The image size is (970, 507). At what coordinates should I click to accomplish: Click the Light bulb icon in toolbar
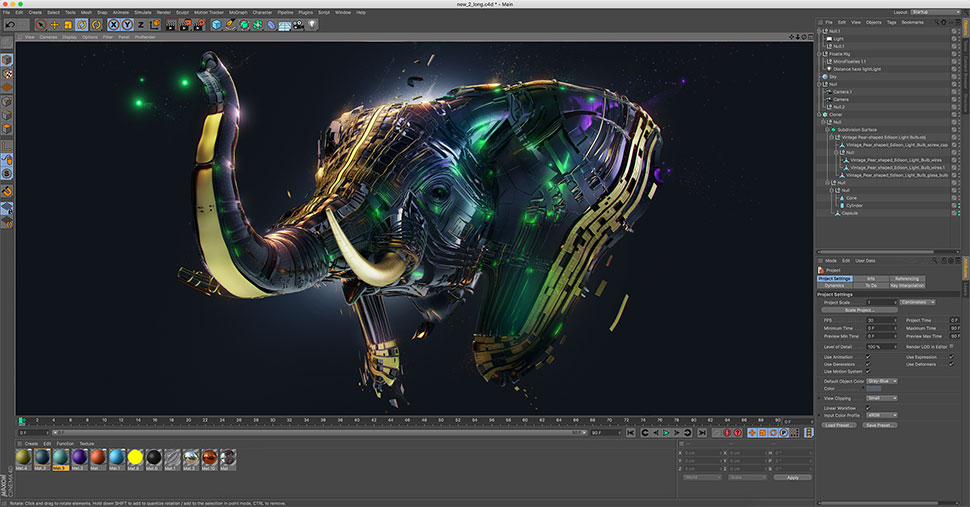tap(313, 25)
